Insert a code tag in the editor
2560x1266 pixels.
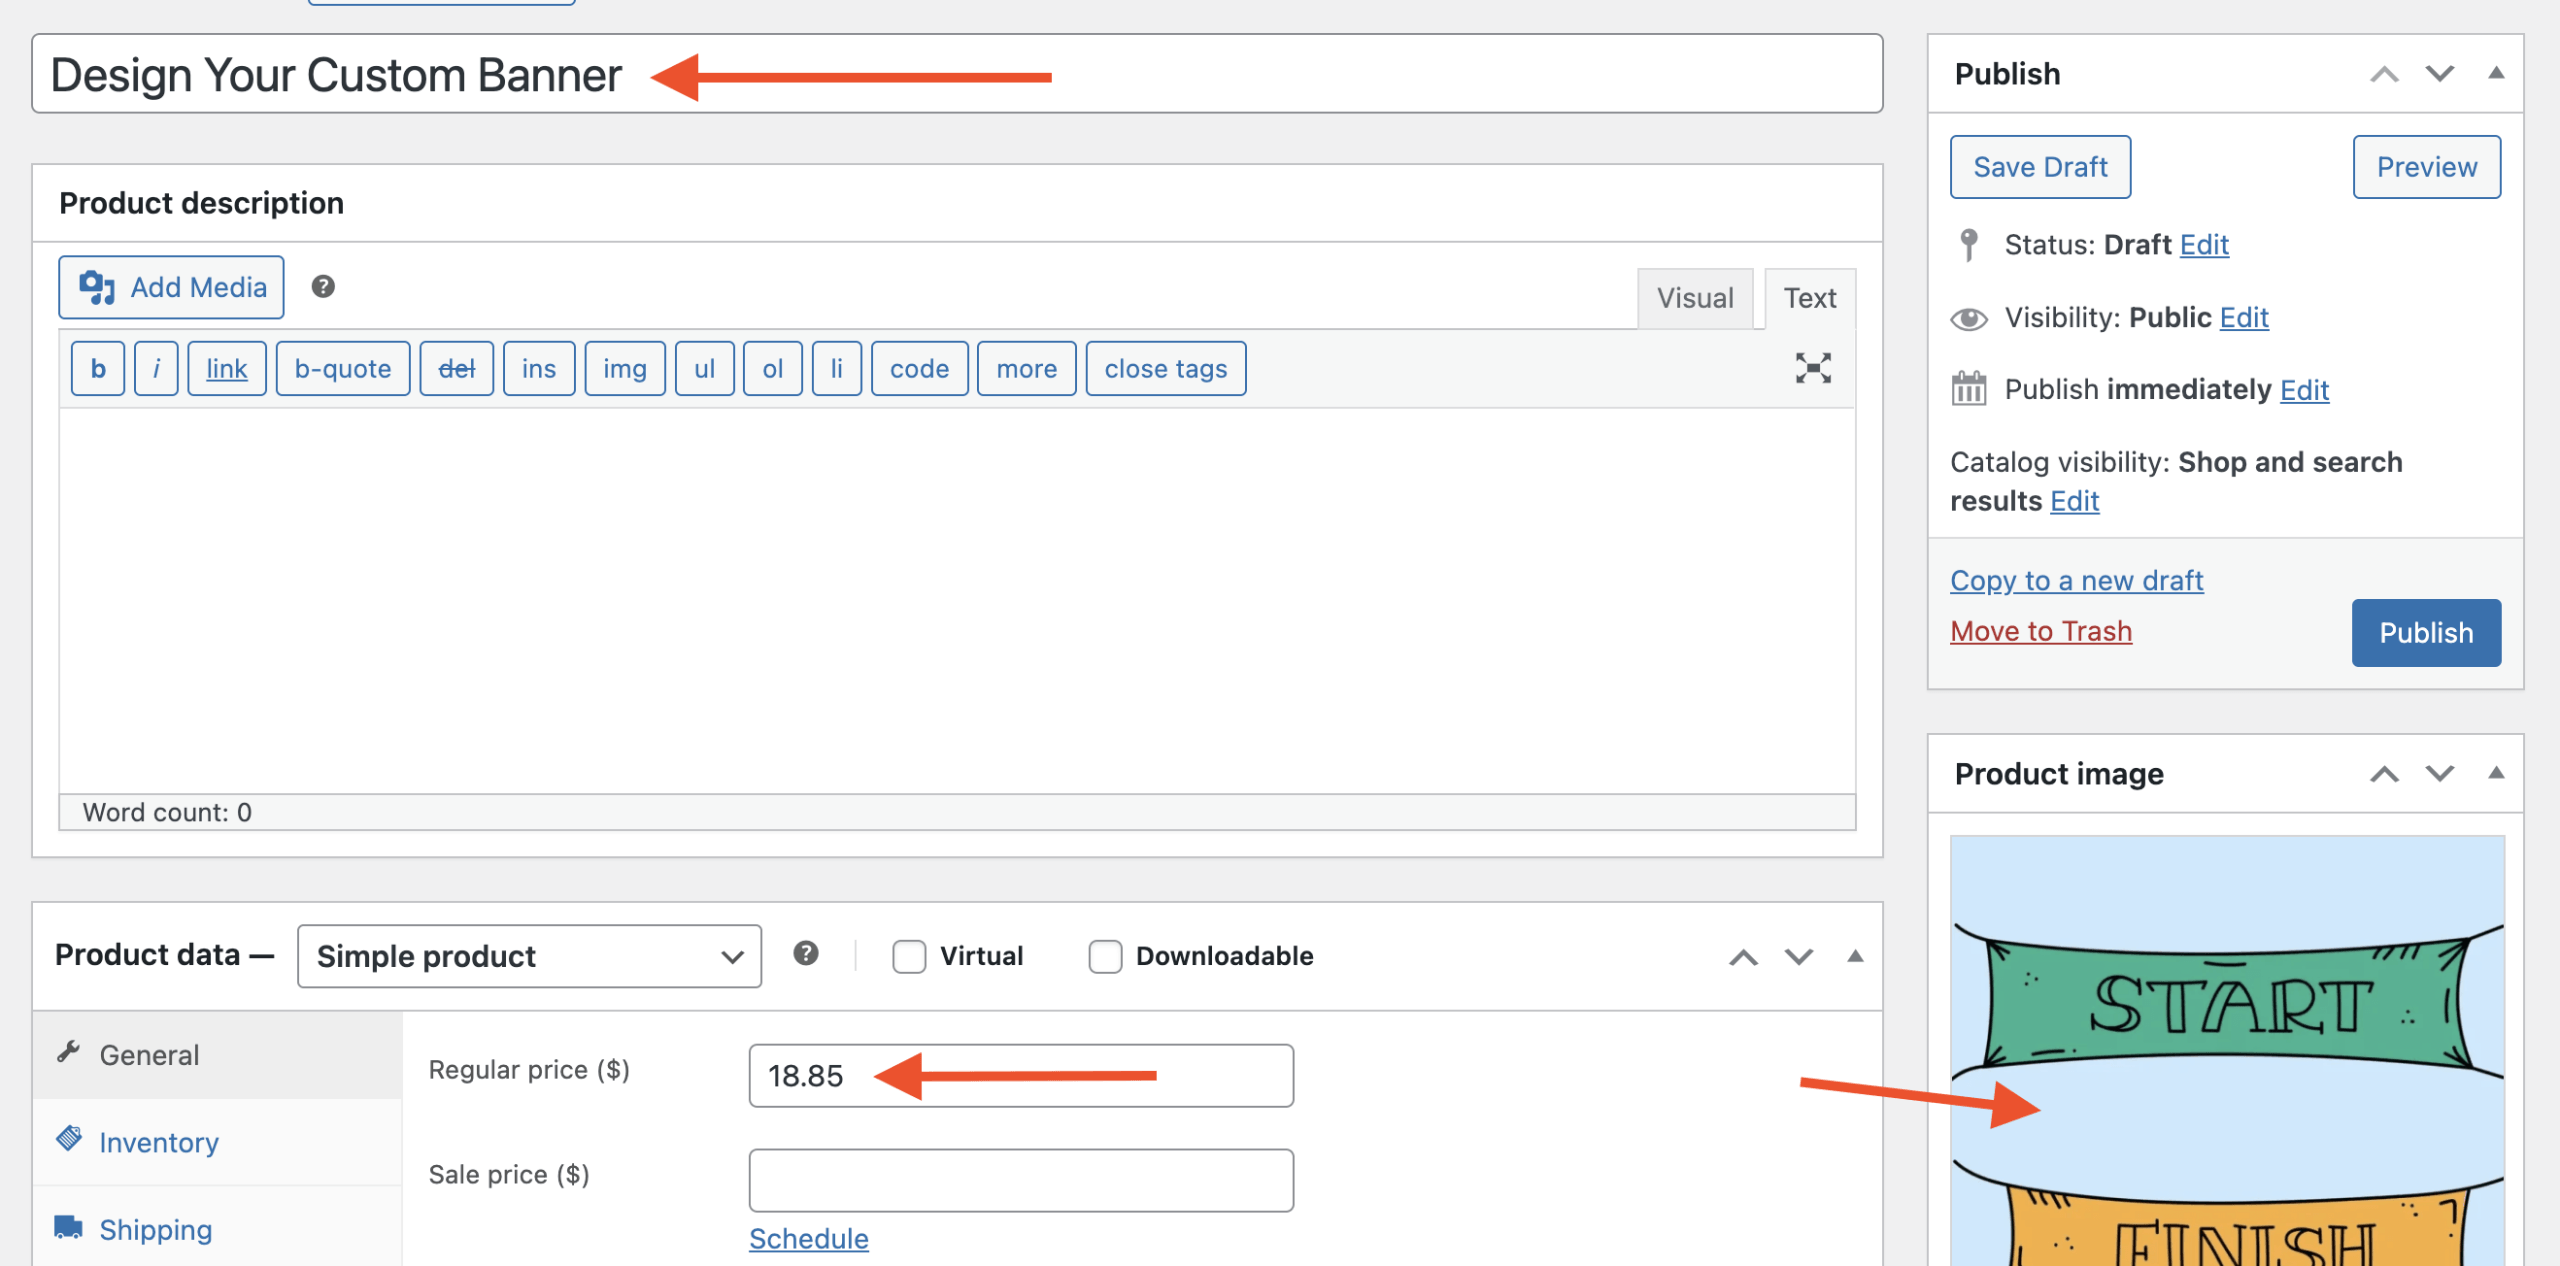[x=918, y=368]
